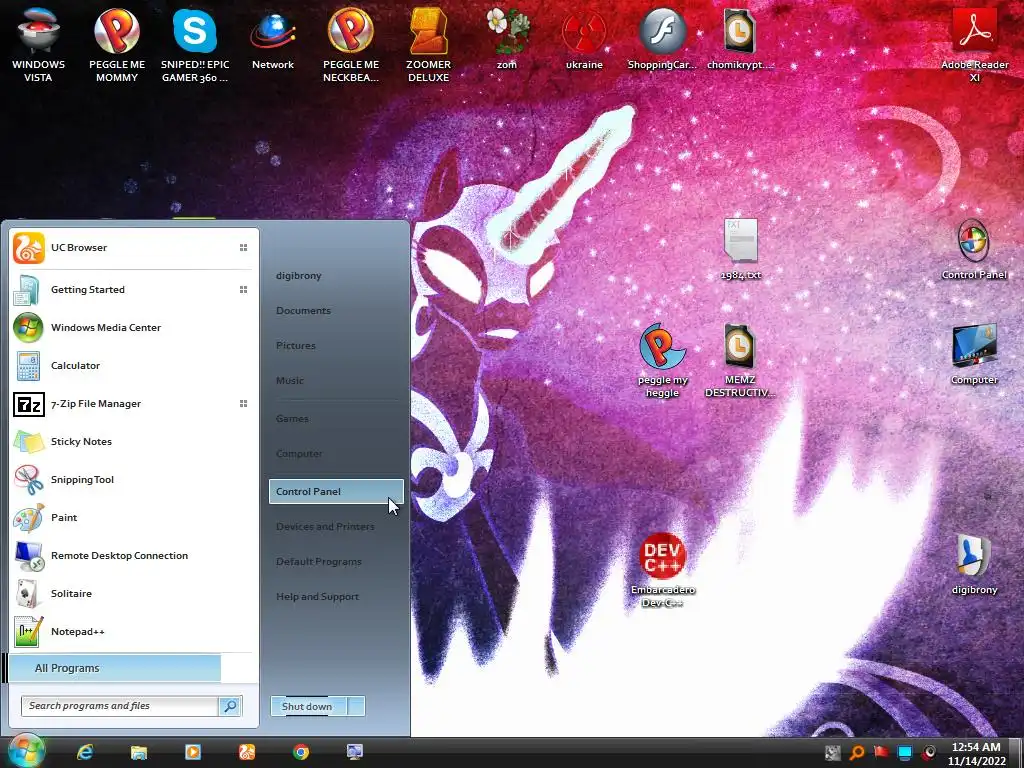The width and height of the screenshot is (1024, 768).
Task: Select digibrony desktop folder icon
Action: [x=974, y=564]
